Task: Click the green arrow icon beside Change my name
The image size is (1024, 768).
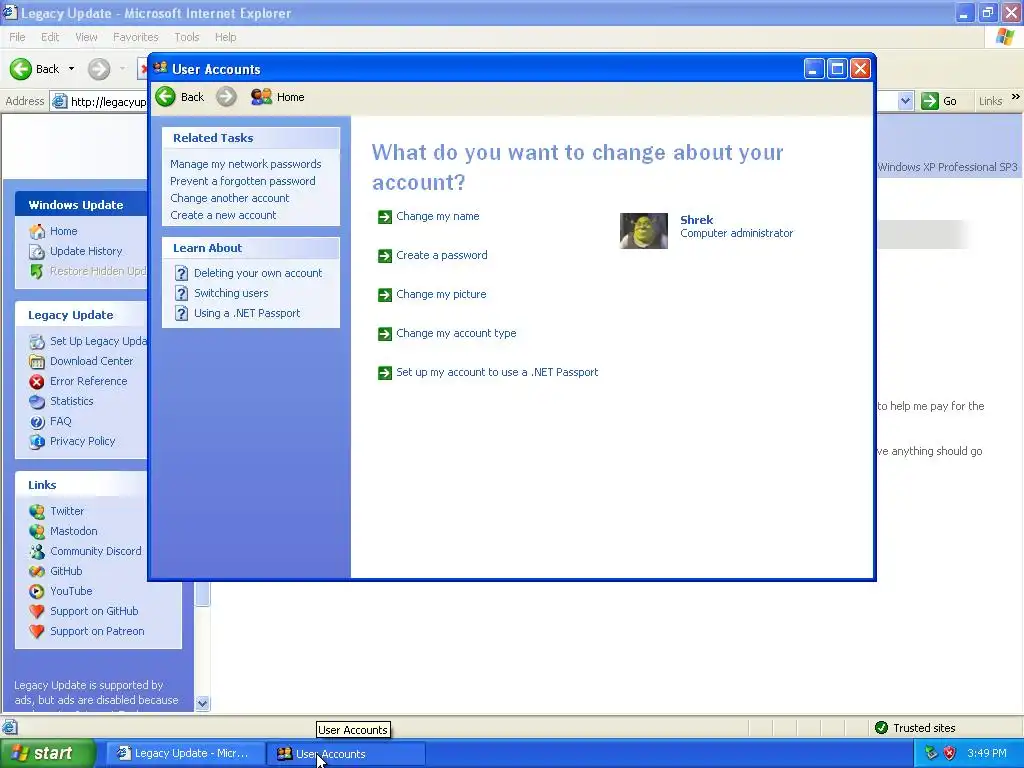Action: [385, 217]
